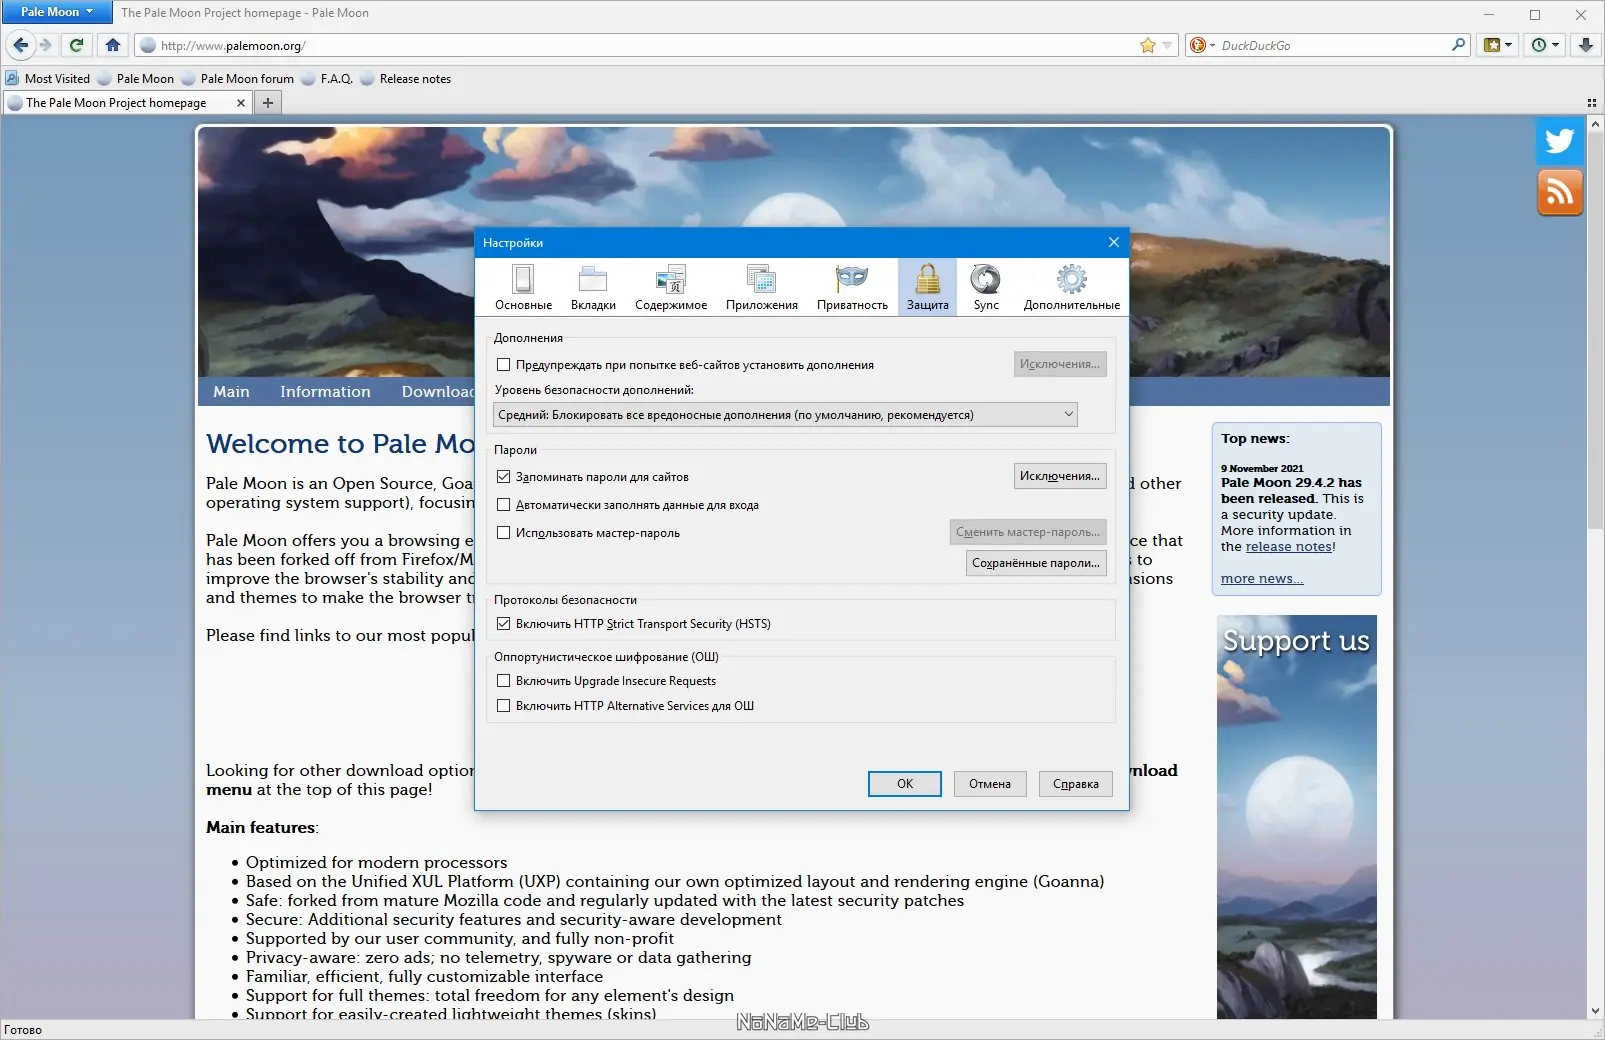Confirm settings with the OK button

(905, 784)
